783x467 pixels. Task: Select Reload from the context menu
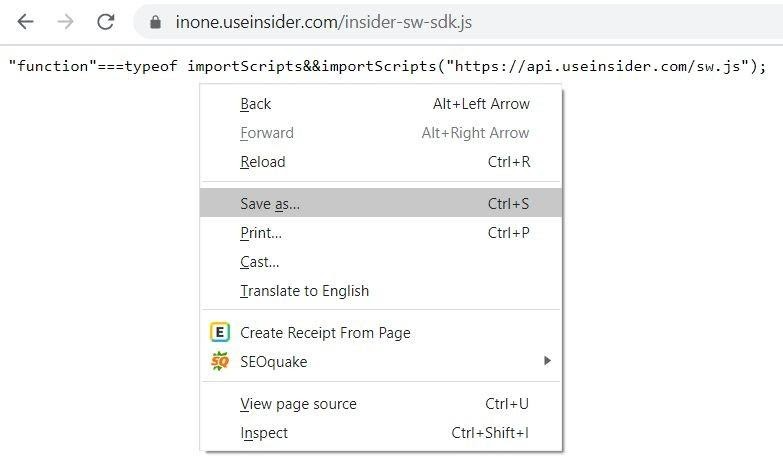(x=263, y=162)
